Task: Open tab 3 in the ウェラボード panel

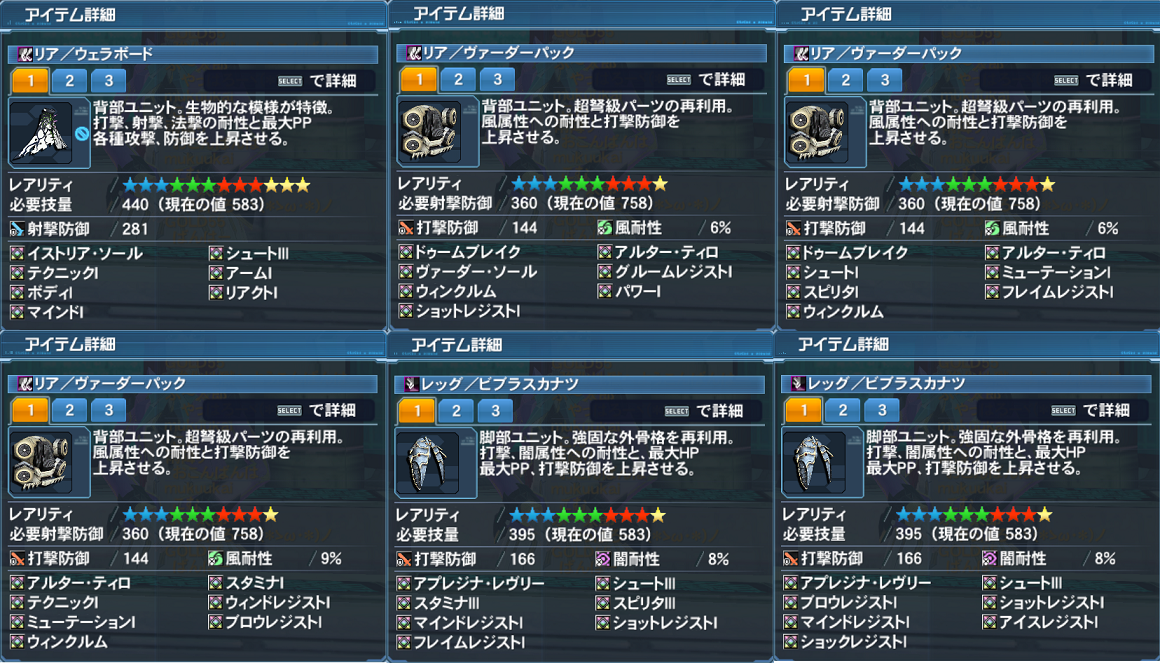Action: (109, 81)
